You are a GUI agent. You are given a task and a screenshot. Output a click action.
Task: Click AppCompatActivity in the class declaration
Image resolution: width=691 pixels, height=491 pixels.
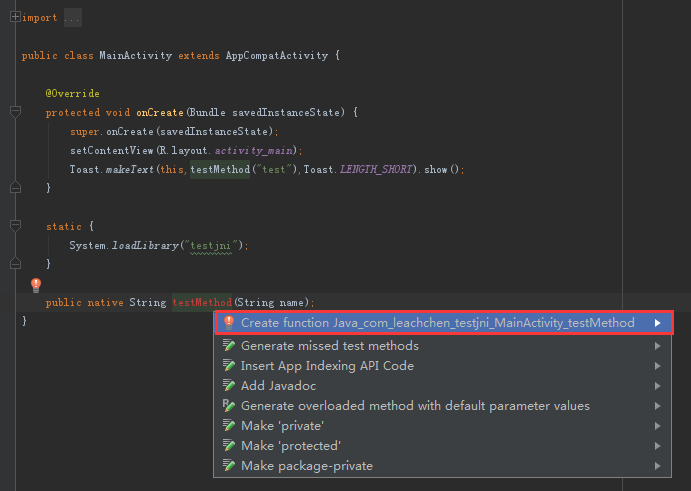click(x=277, y=56)
